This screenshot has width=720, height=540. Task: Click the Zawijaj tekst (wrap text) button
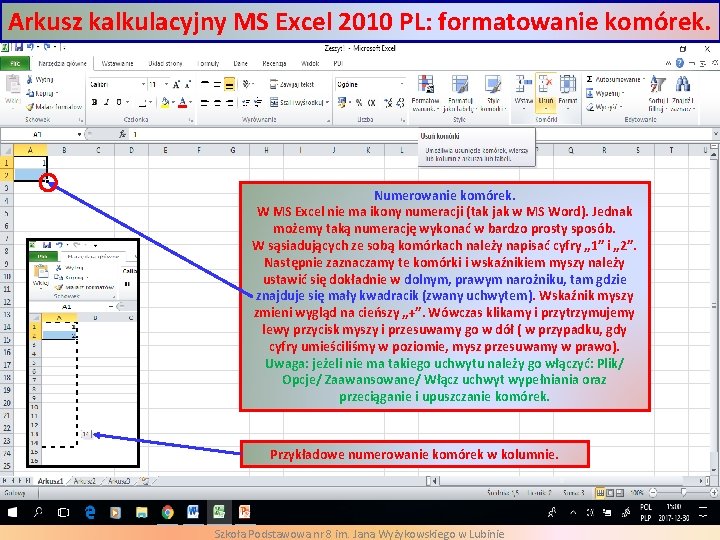coord(292,84)
